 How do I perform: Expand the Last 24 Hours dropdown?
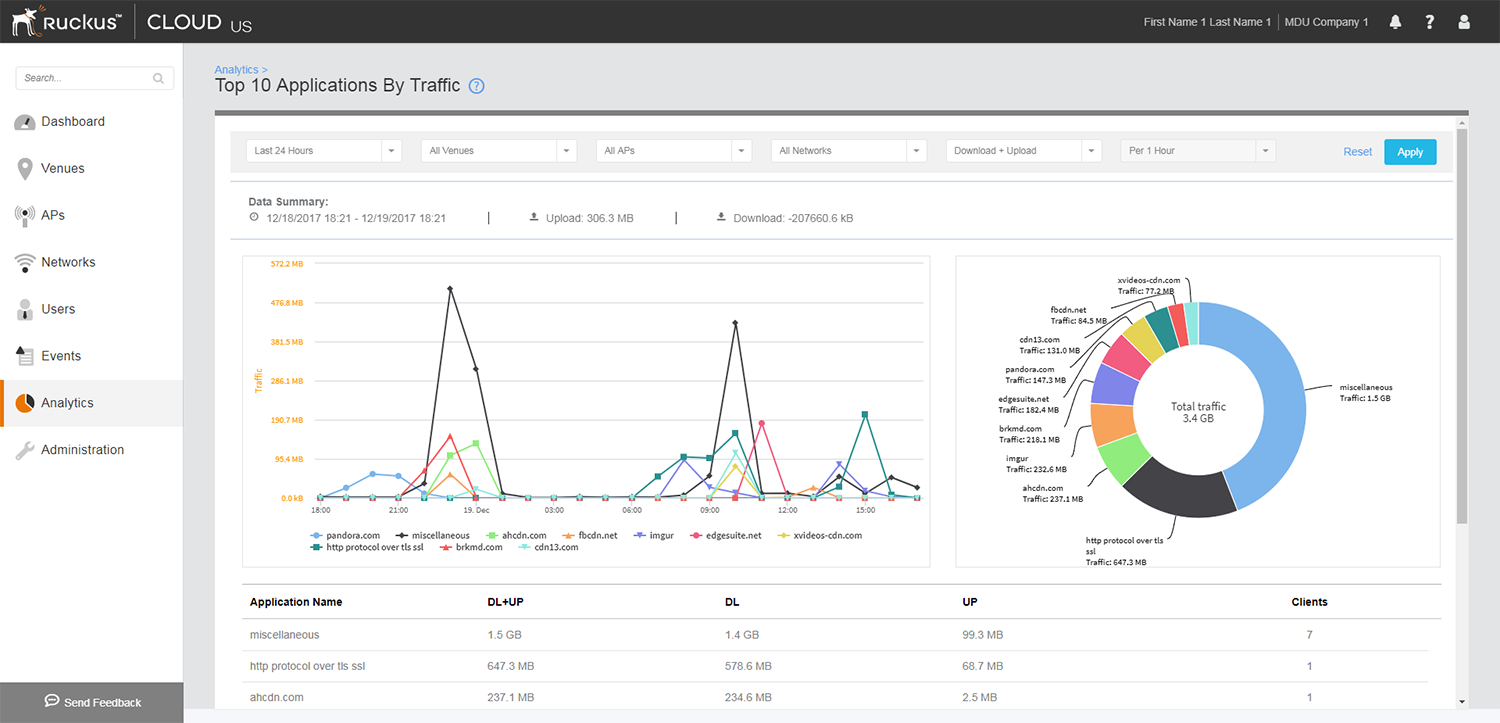point(323,151)
